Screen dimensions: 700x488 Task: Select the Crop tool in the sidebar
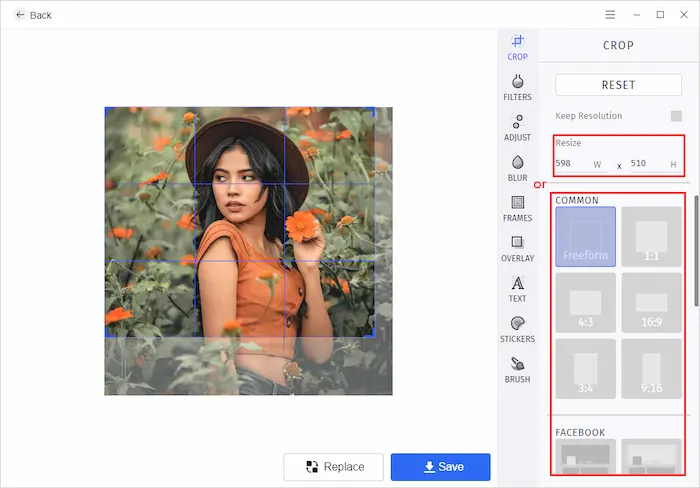click(x=517, y=47)
